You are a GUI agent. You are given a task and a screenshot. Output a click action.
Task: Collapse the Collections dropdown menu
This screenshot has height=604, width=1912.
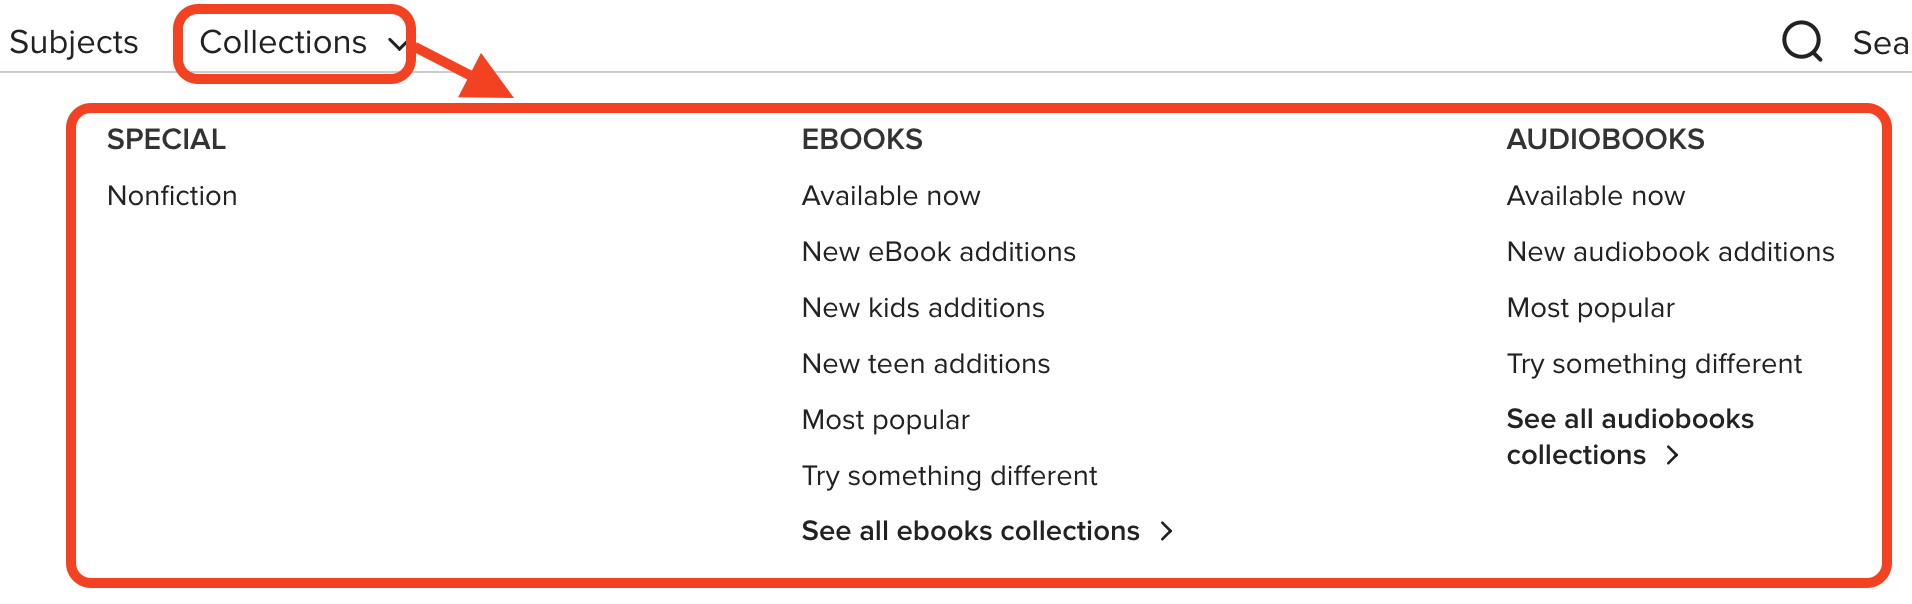[283, 42]
